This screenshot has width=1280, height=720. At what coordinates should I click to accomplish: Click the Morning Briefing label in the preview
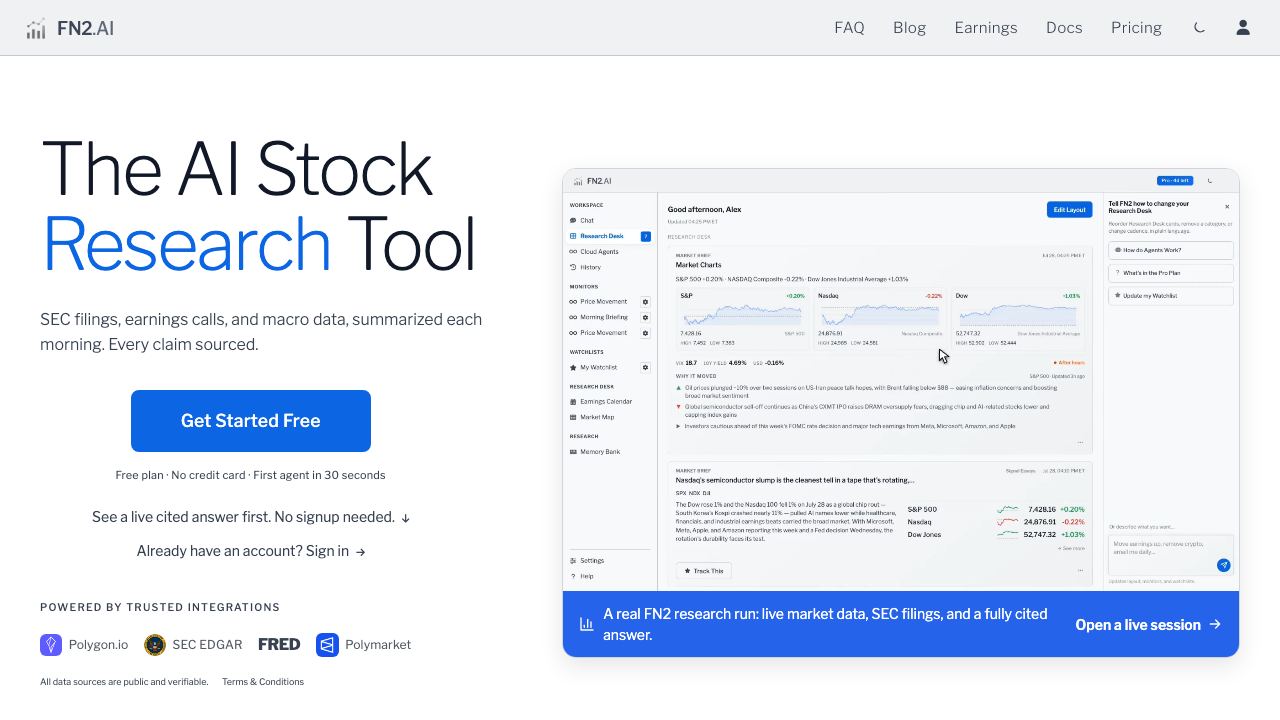click(604, 317)
